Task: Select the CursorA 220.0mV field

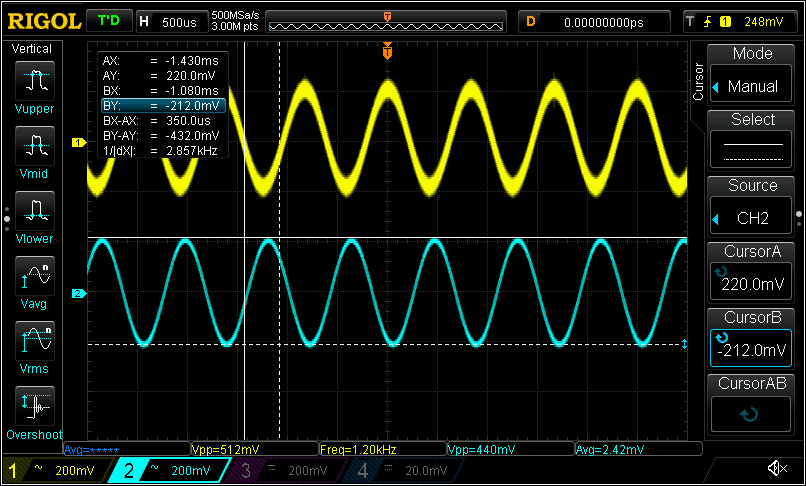Action: [752, 272]
